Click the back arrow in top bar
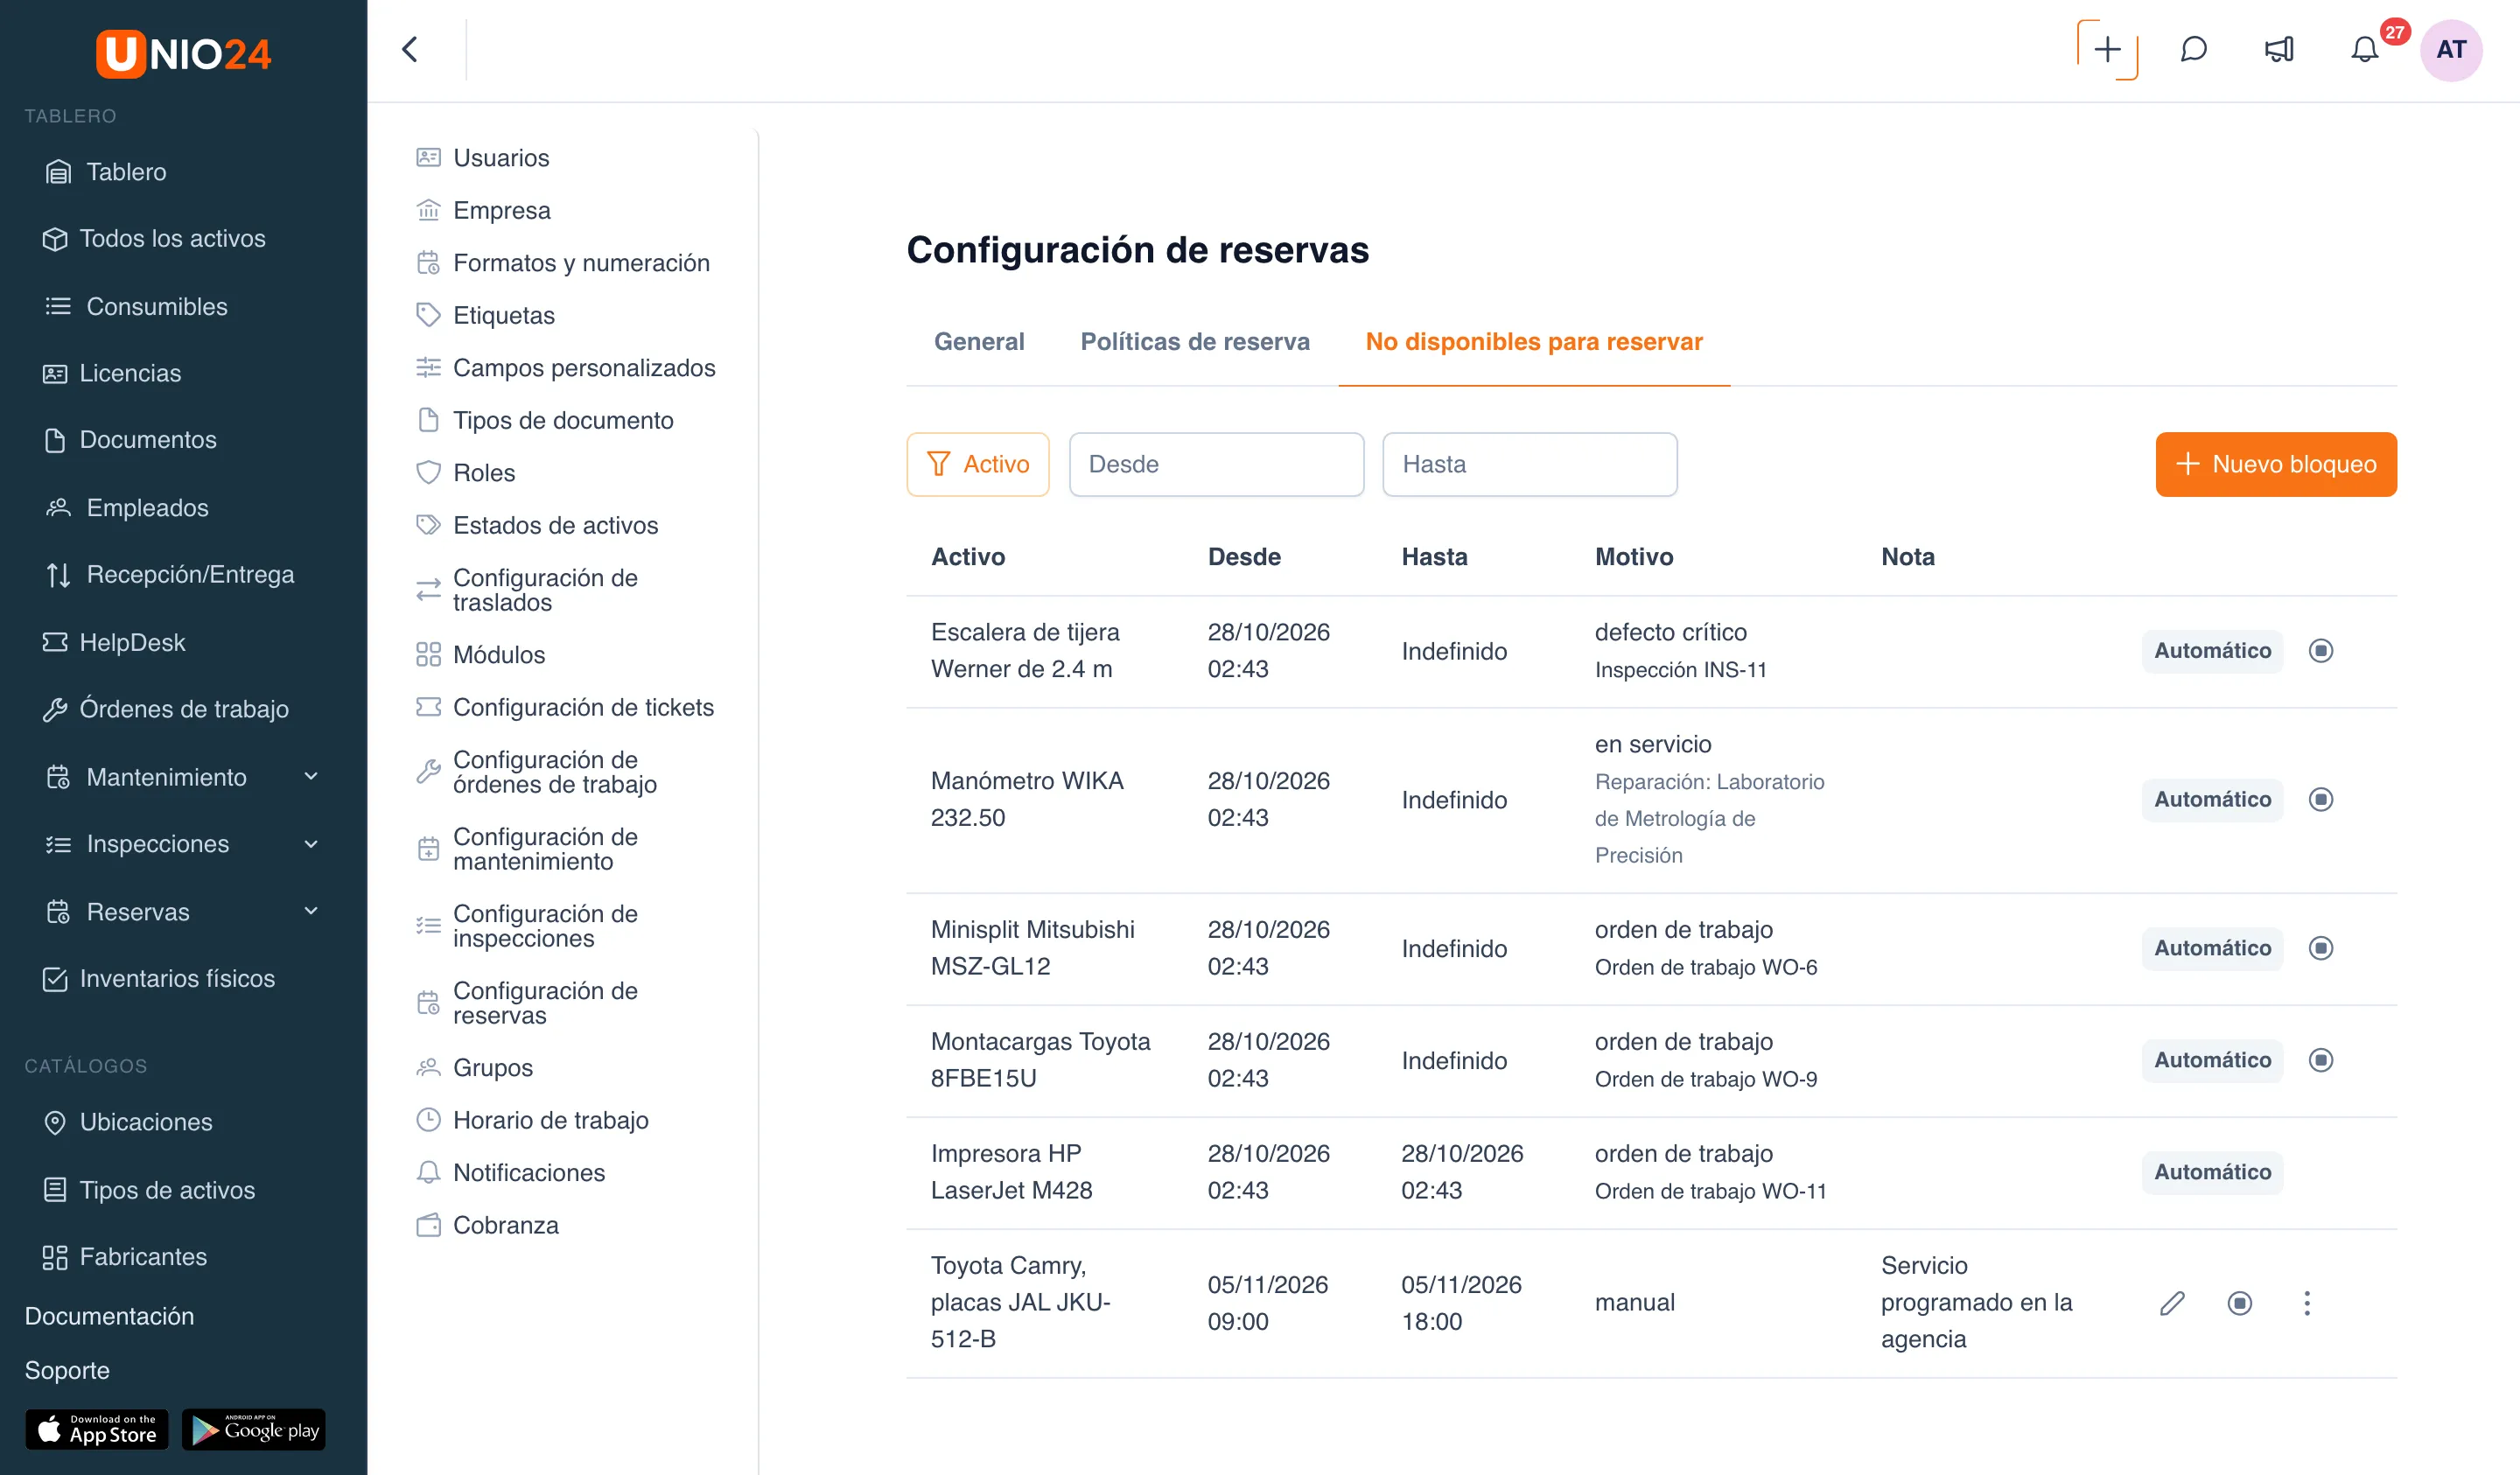 410,49
